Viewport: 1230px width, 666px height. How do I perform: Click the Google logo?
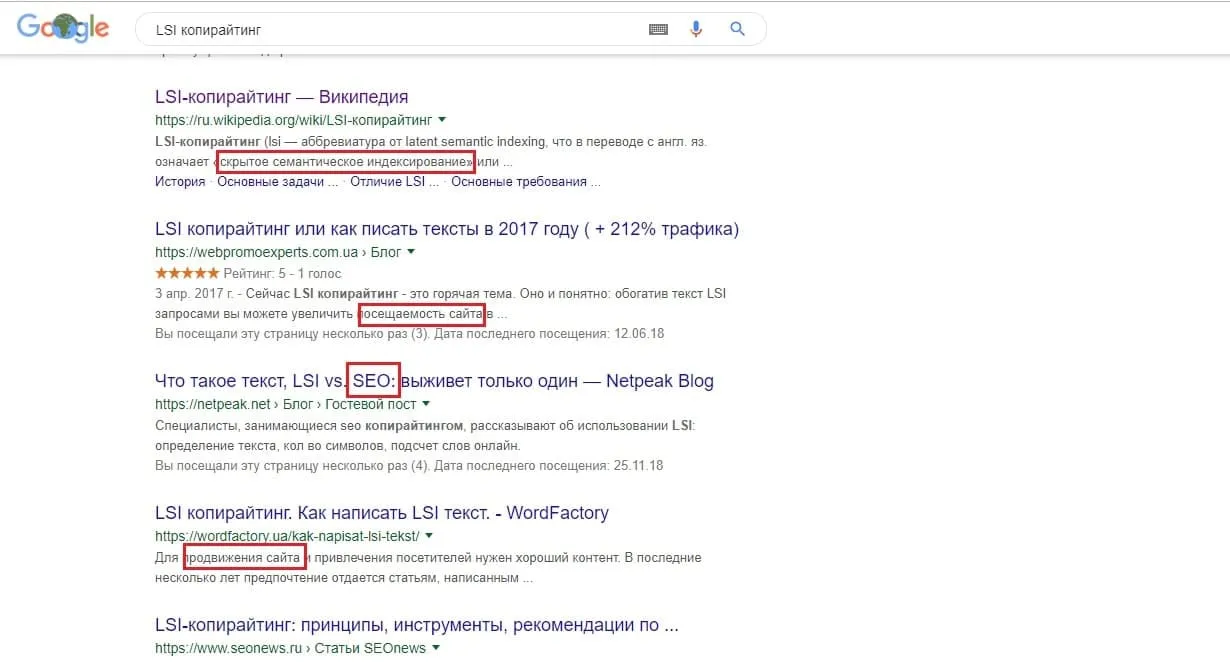click(x=63, y=29)
